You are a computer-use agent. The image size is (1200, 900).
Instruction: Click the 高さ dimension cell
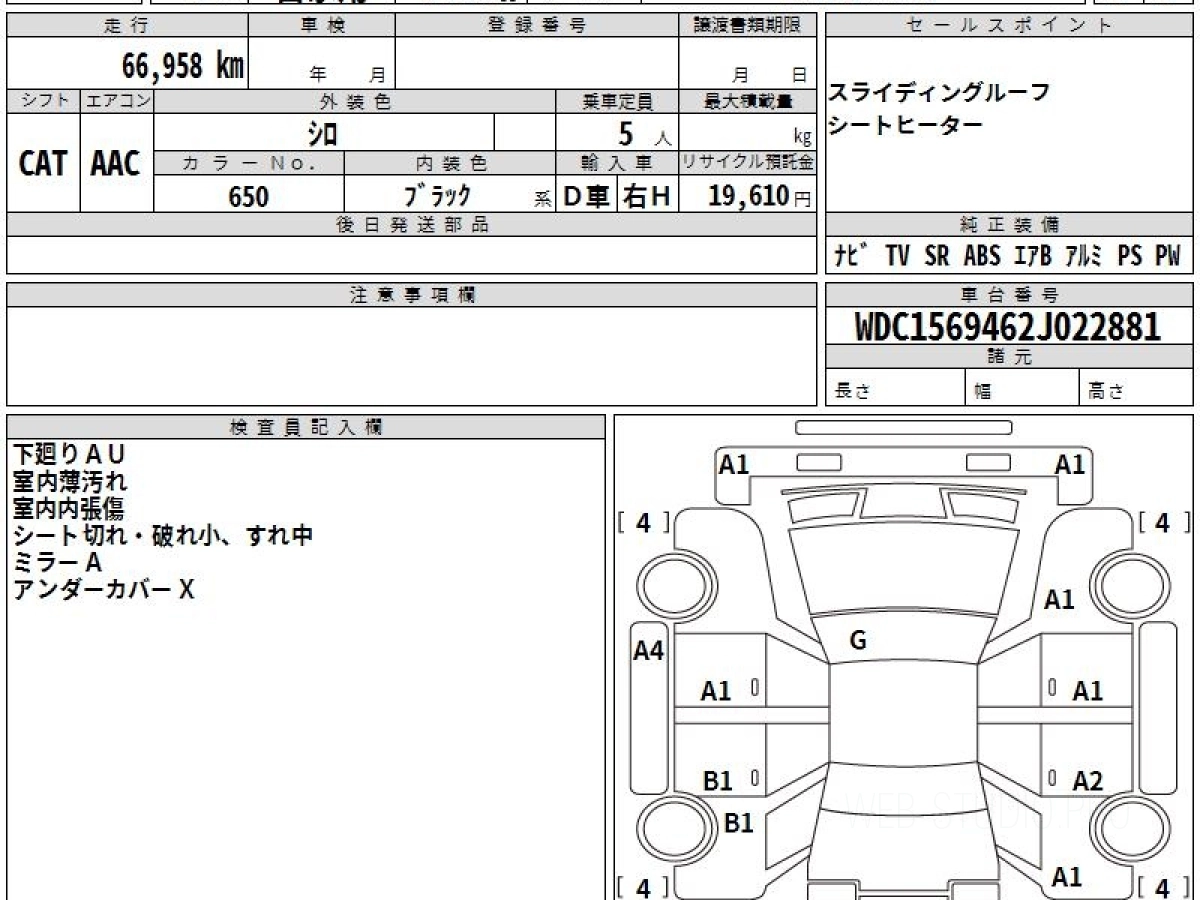(x=1136, y=388)
